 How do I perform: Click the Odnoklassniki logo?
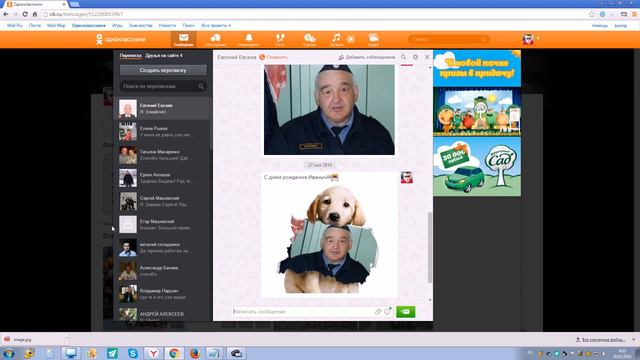coord(121,39)
